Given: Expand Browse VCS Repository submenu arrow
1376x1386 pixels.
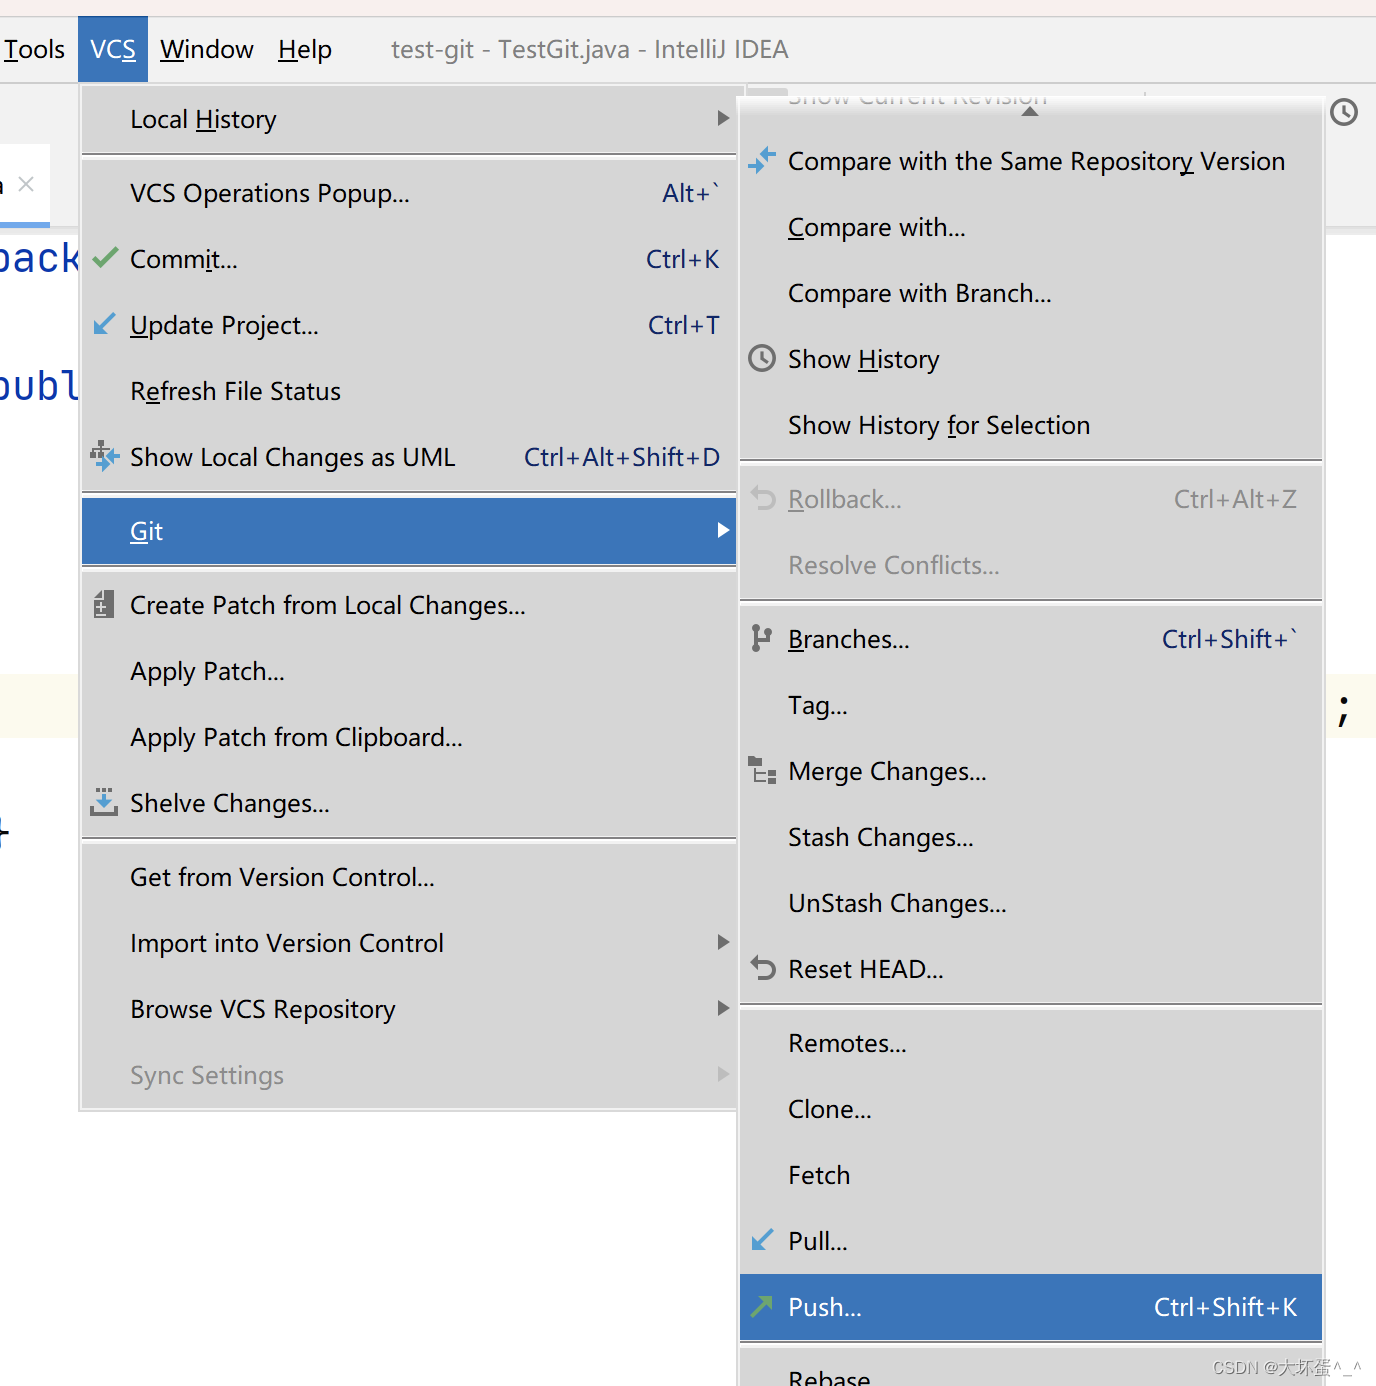Looking at the screenshot, I should (x=723, y=1008).
